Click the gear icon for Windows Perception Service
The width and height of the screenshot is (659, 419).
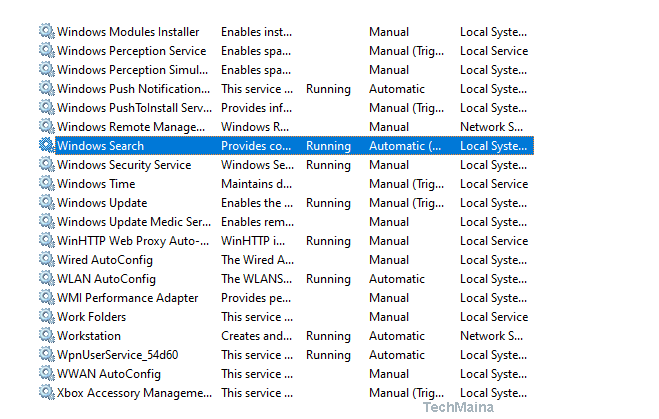pyautogui.click(x=47, y=51)
